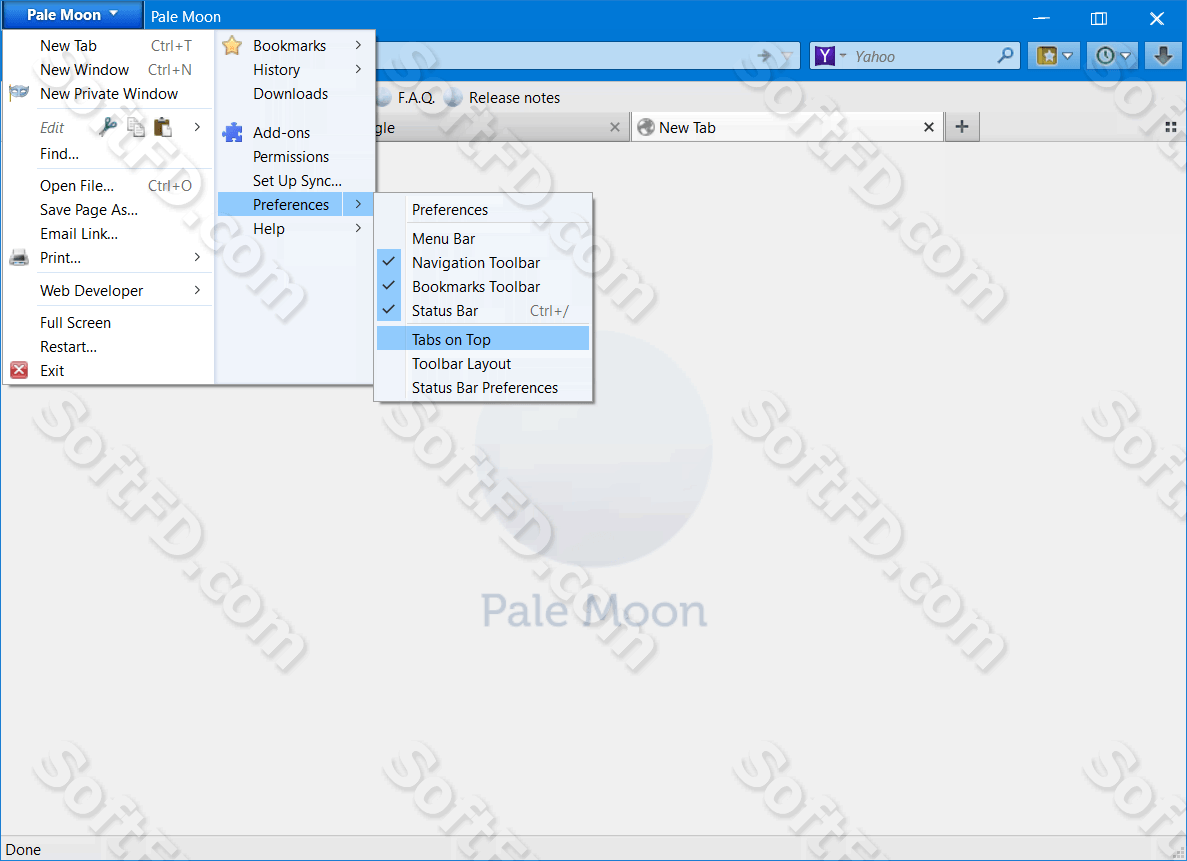The width and height of the screenshot is (1187, 861).
Task: Expand the History submenu arrow
Action: [358, 70]
